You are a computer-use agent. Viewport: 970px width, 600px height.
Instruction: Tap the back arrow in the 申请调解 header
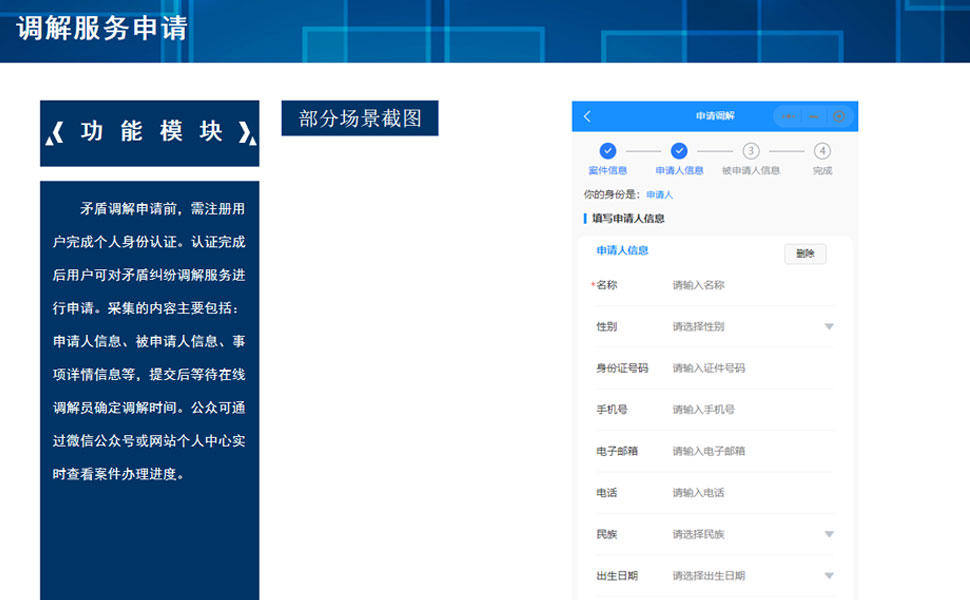pos(587,116)
